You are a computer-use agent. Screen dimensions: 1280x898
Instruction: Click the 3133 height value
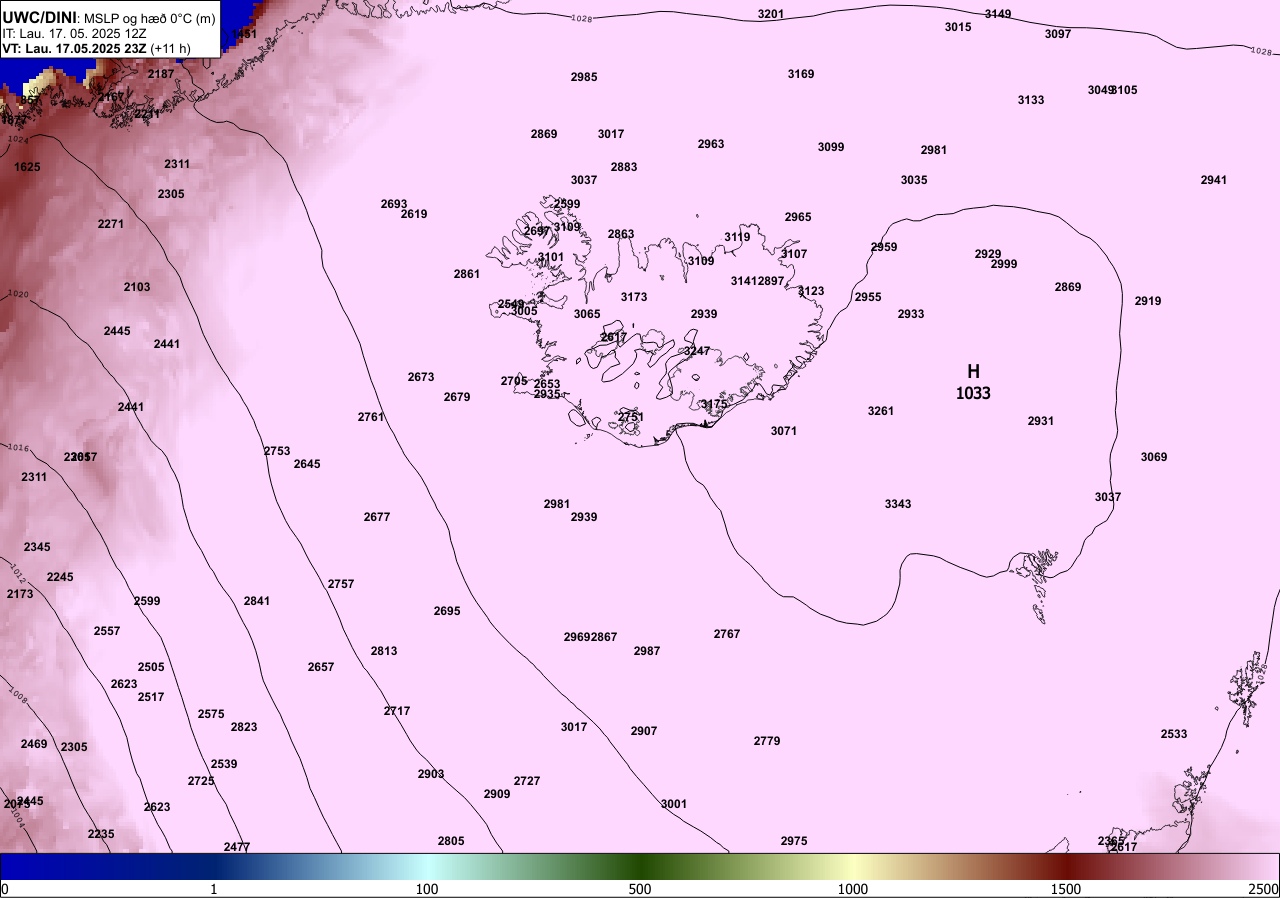(1031, 100)
